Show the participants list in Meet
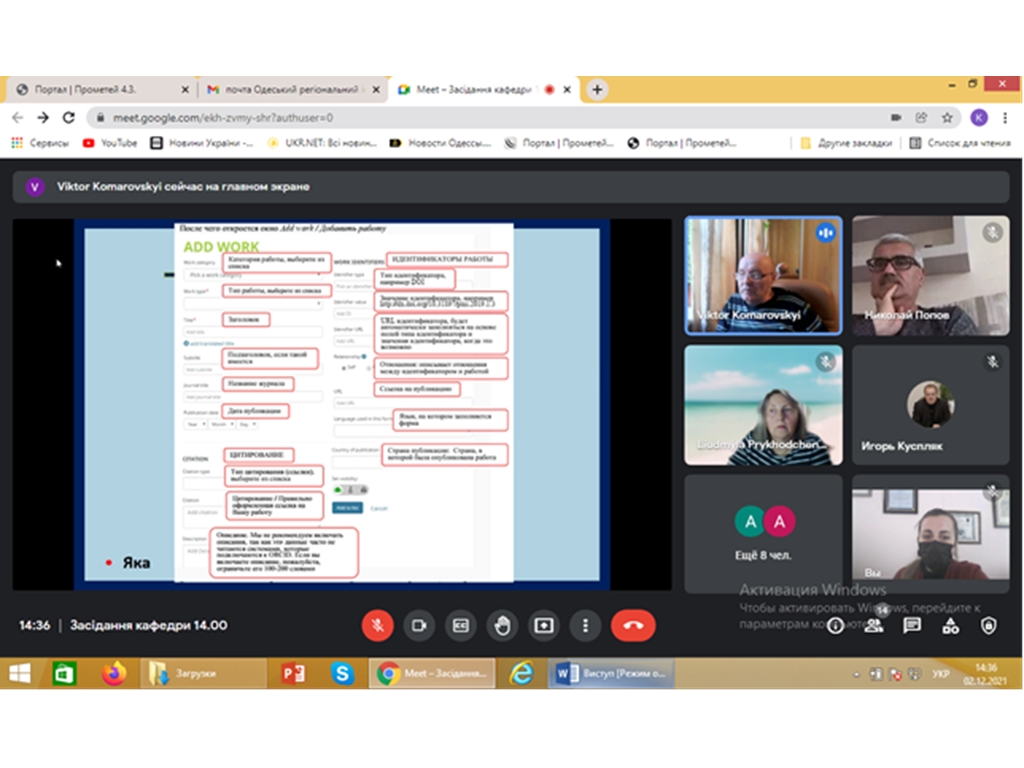This screenshot has width=1024, height=768. point(874,626)
